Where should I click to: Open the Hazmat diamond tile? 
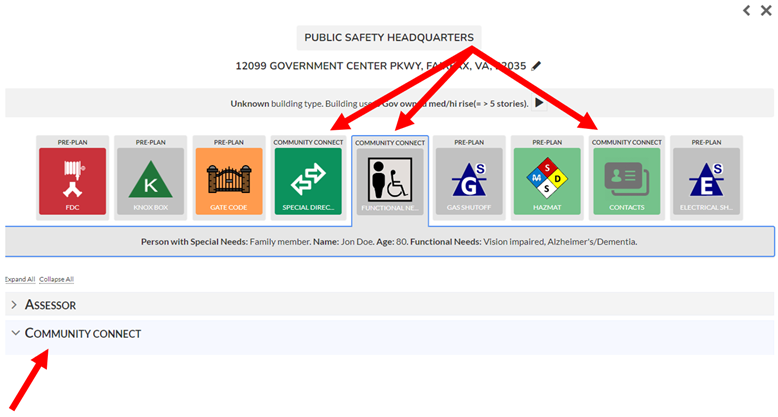546,181
